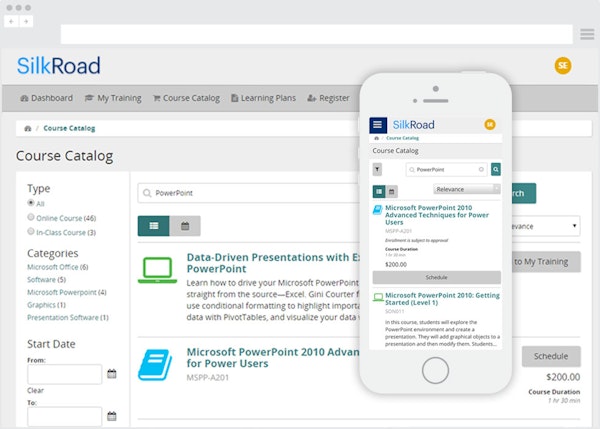This screenshot has height=429, width=600.
Task: Open the Relevance sort dropdown in the phone
Action: (467, 189)
